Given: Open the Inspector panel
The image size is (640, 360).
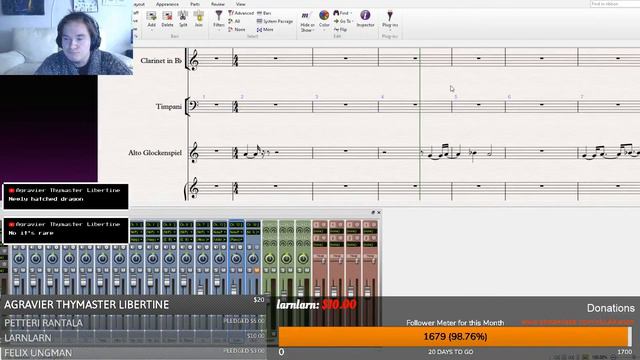Looking at the screenshot, I should coord(365,18).
